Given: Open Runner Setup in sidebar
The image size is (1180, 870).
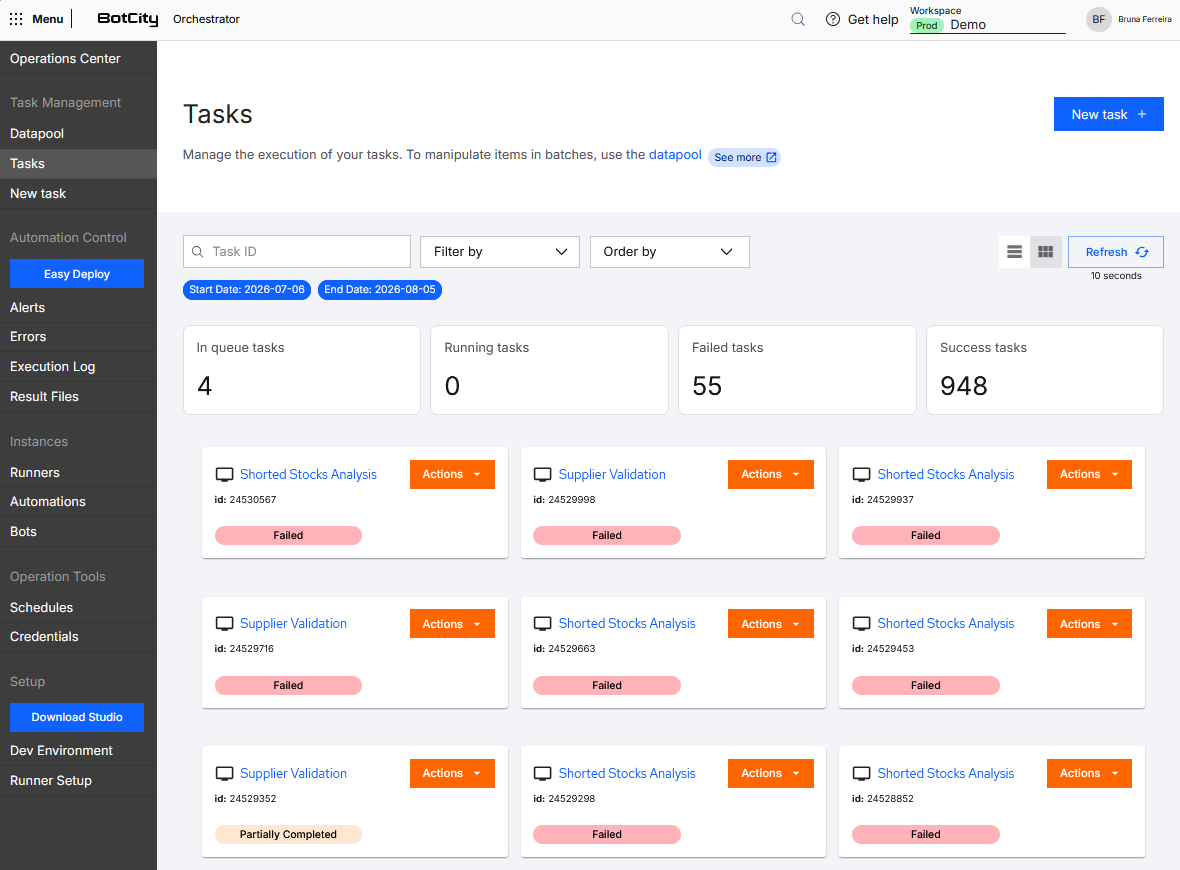Looking at the screenshot, I should coord(78,780).
